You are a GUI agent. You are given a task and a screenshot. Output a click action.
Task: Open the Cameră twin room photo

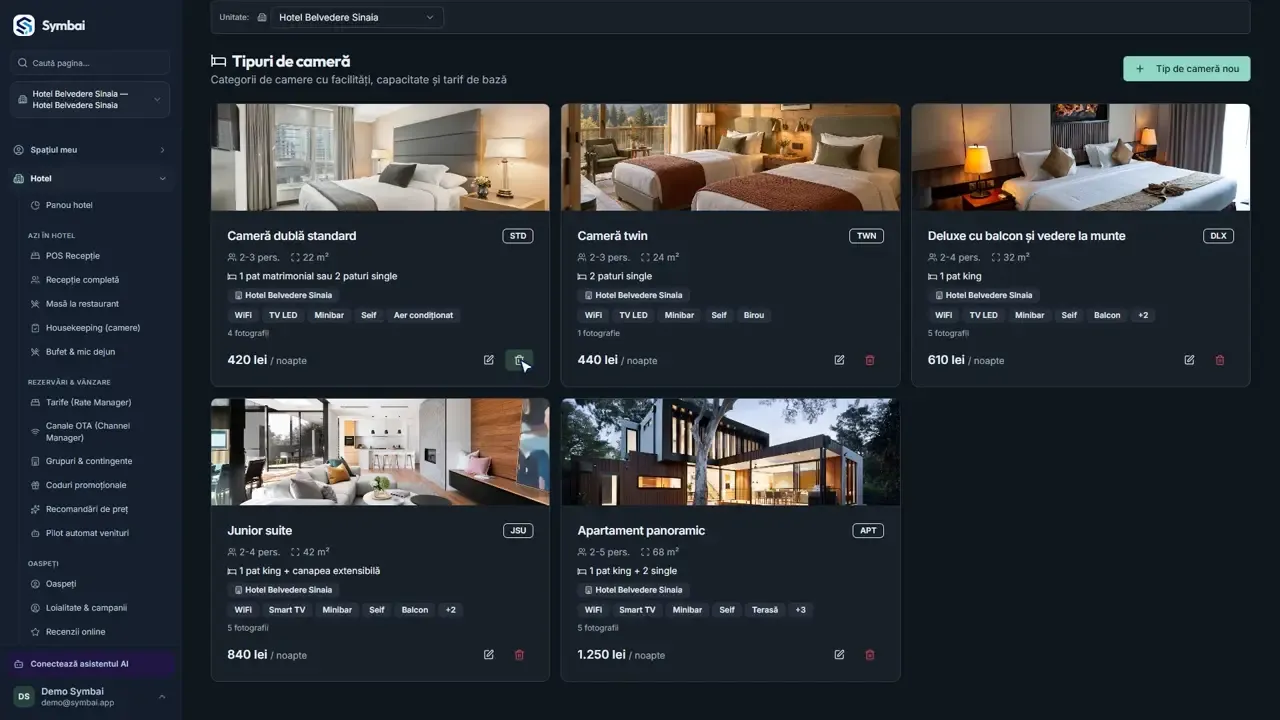point(730,157)
